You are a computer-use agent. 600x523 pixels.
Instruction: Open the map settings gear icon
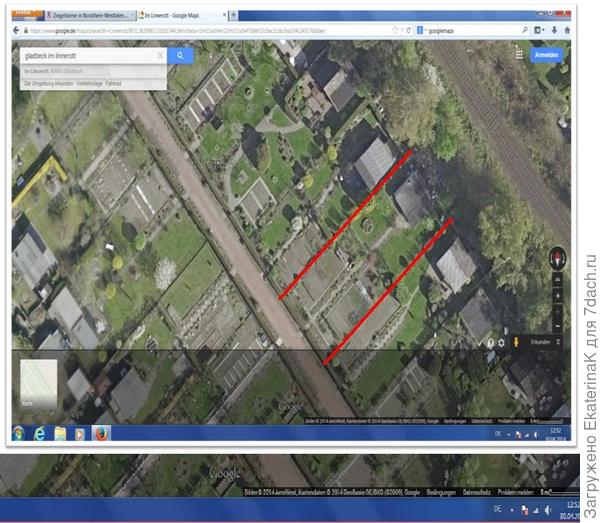(x=501, y=343)
